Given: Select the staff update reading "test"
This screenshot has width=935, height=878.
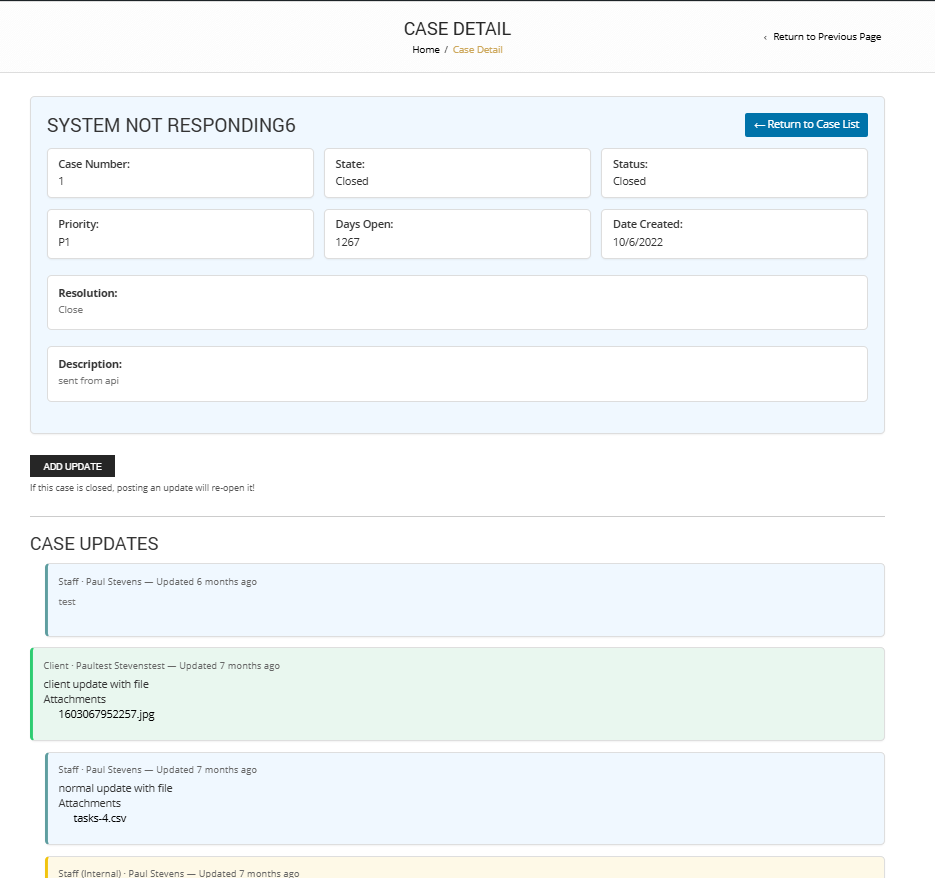Looking at the screenshot, I should [x=465, y=600].
